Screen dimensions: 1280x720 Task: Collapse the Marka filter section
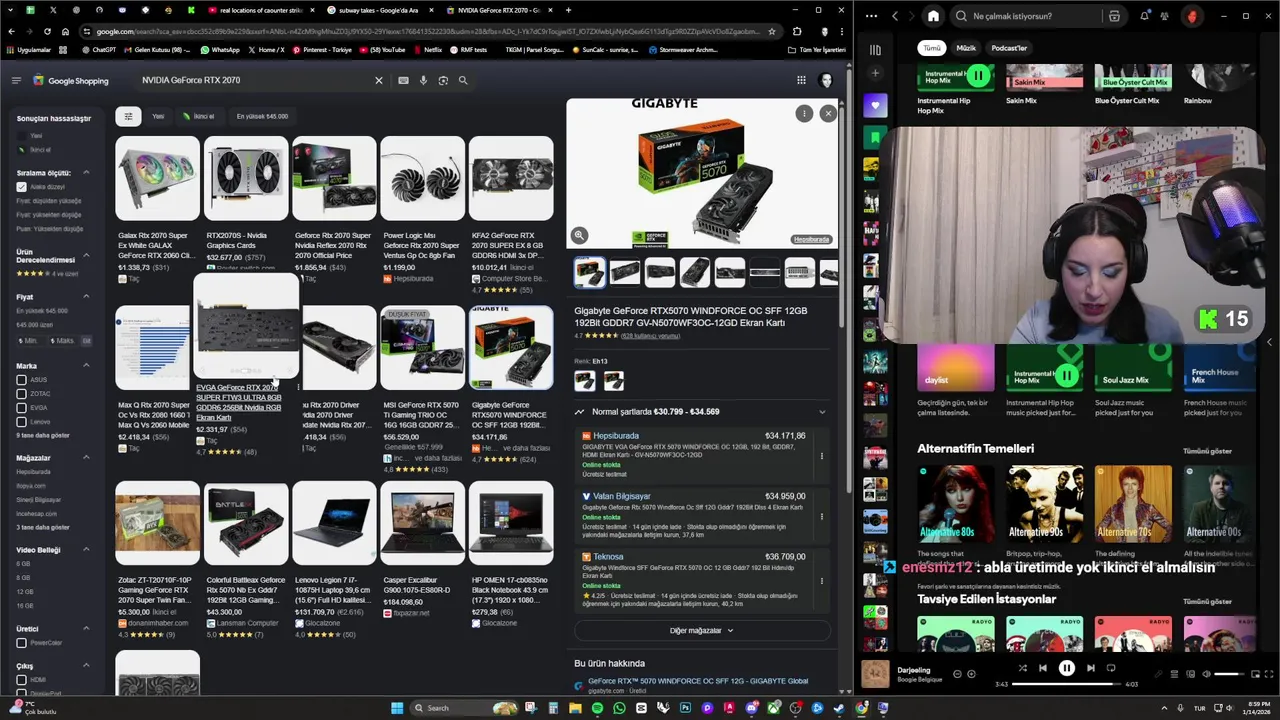pyautogui.click(x=86, y=366)
